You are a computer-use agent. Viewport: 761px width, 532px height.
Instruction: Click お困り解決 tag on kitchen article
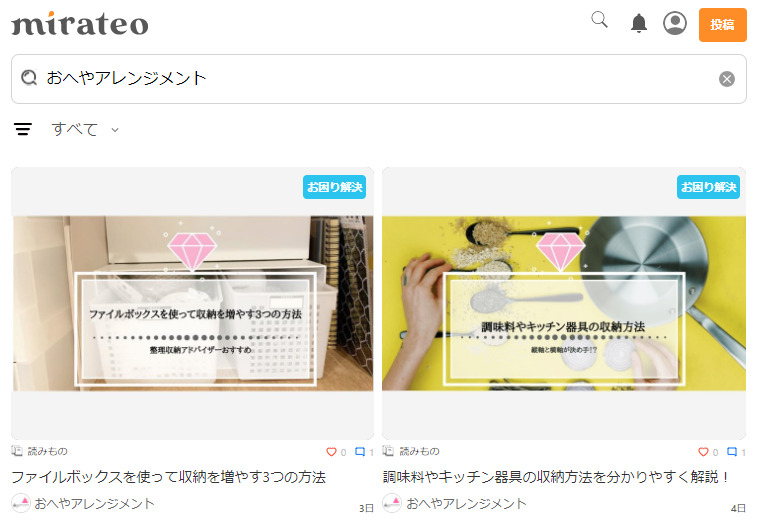point(708,187)
